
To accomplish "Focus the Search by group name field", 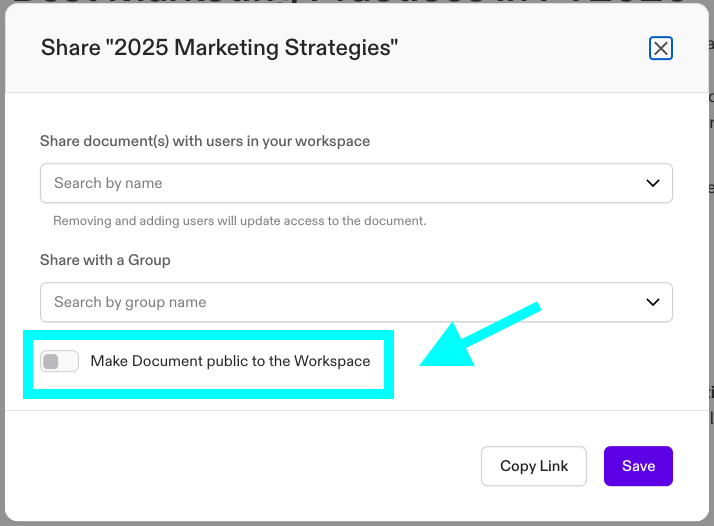I will tap(356, 302).
